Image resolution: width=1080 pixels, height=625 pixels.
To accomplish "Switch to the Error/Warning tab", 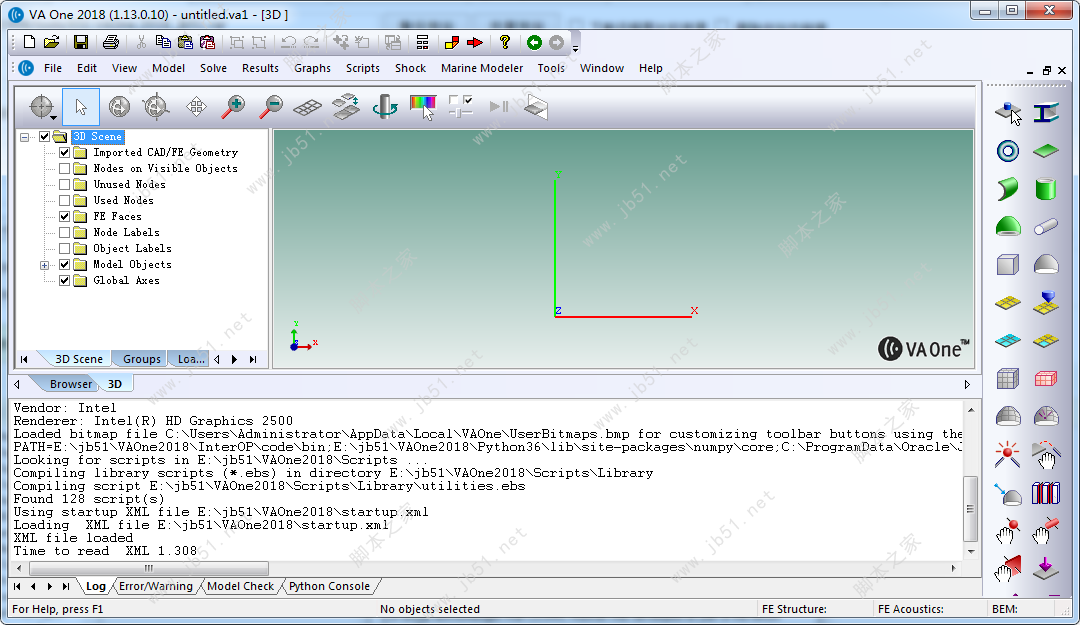I will (156, 586).
